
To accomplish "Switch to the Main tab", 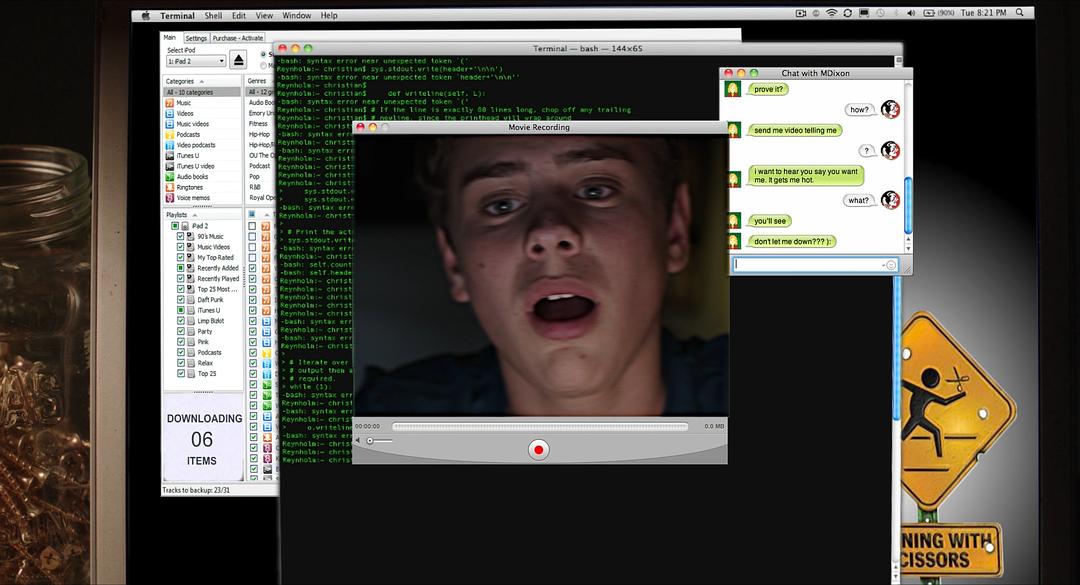I will [x=170, y=38].
